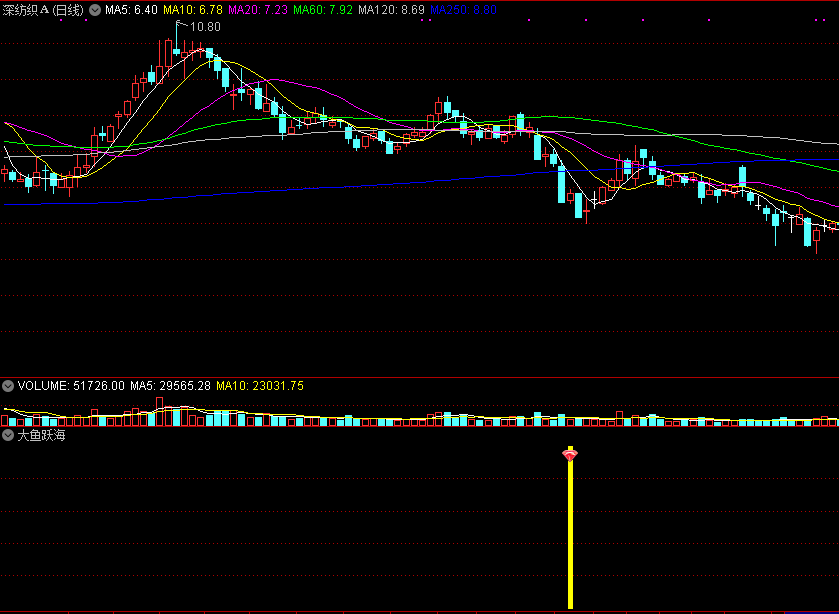839x614 pixels.
Task: Select the MA120: 8.69 label
Action: [391, 10]
